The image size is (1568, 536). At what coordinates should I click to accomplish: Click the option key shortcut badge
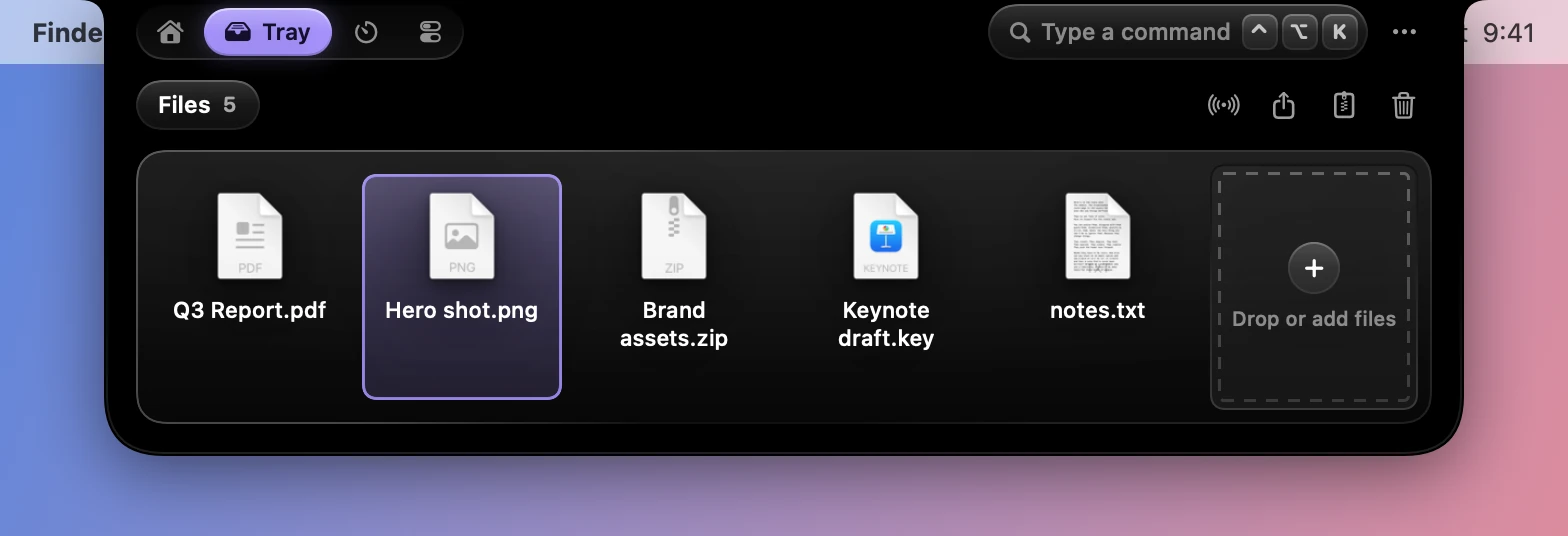pos(1299,32)
